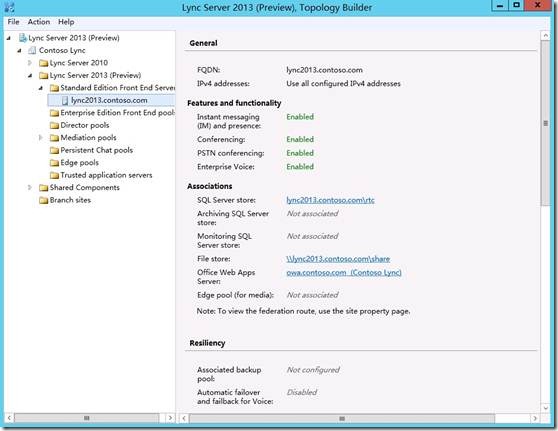
Task: Select Branch sites tree item
Action: [x=70, y=200]
